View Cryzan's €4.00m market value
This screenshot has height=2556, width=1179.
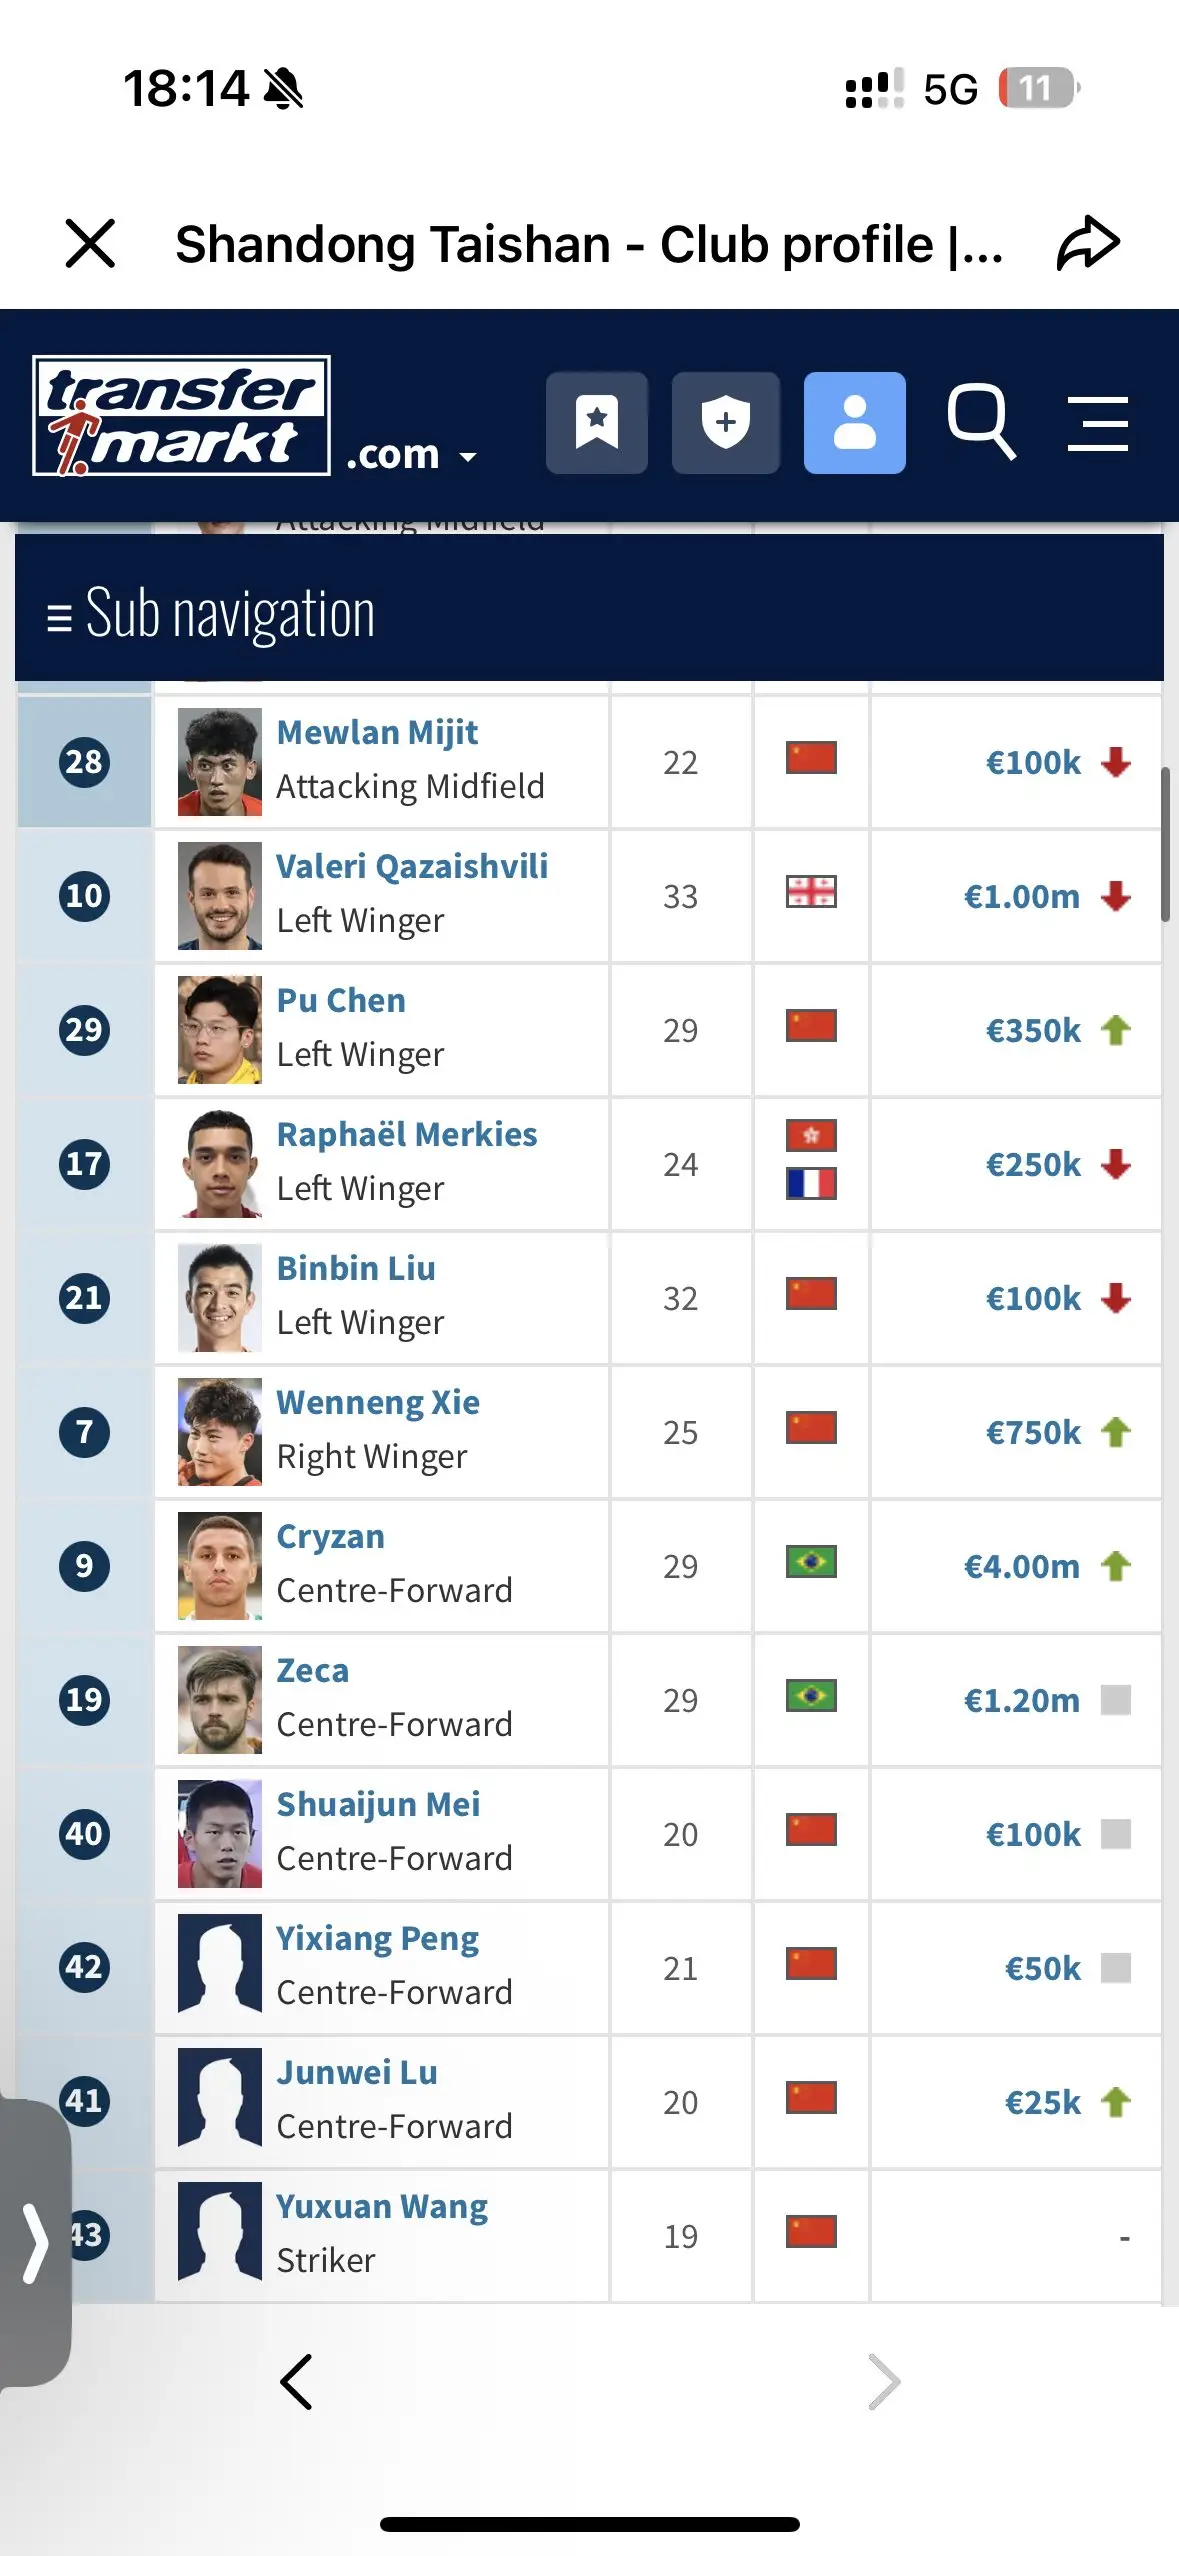click(1021, 1566)
